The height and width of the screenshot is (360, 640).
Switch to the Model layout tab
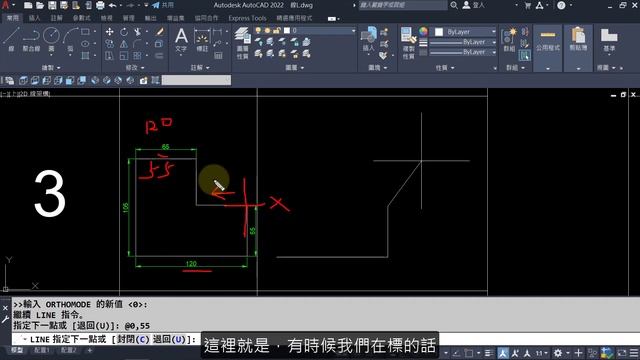(x=17, y=350)
